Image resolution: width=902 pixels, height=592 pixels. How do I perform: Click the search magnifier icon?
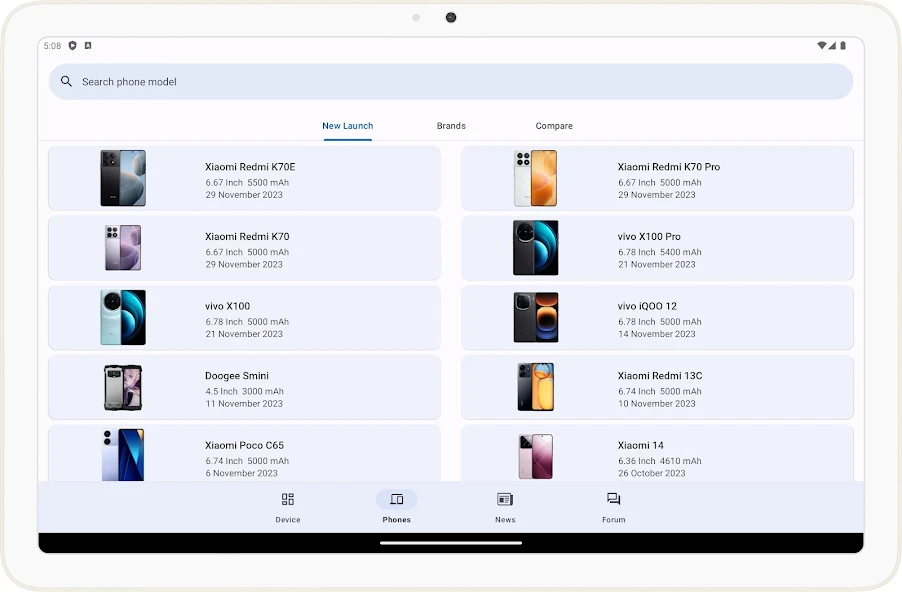[x=67, y=82]
